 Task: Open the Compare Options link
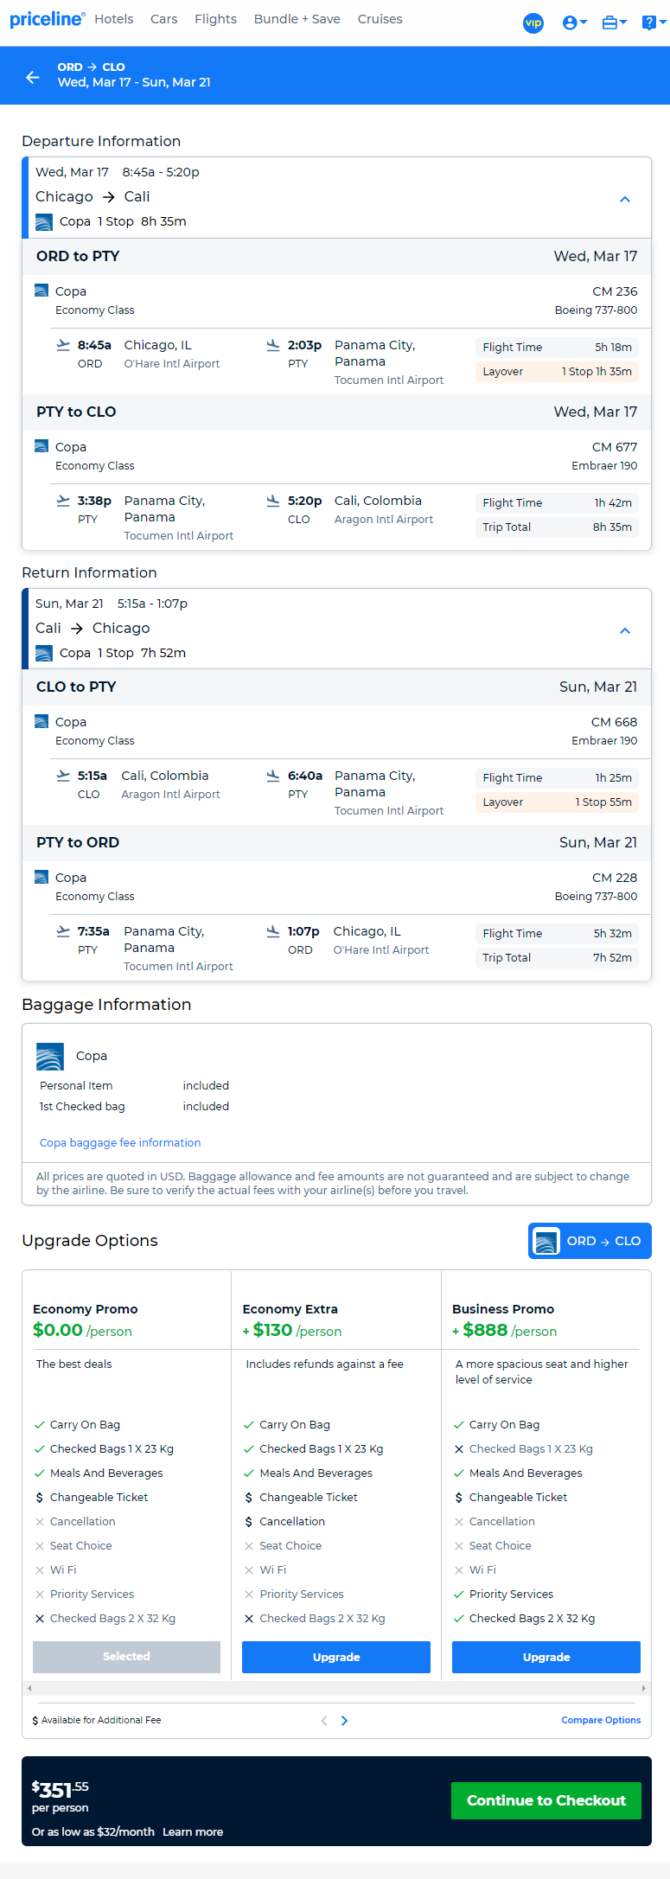601,1720
